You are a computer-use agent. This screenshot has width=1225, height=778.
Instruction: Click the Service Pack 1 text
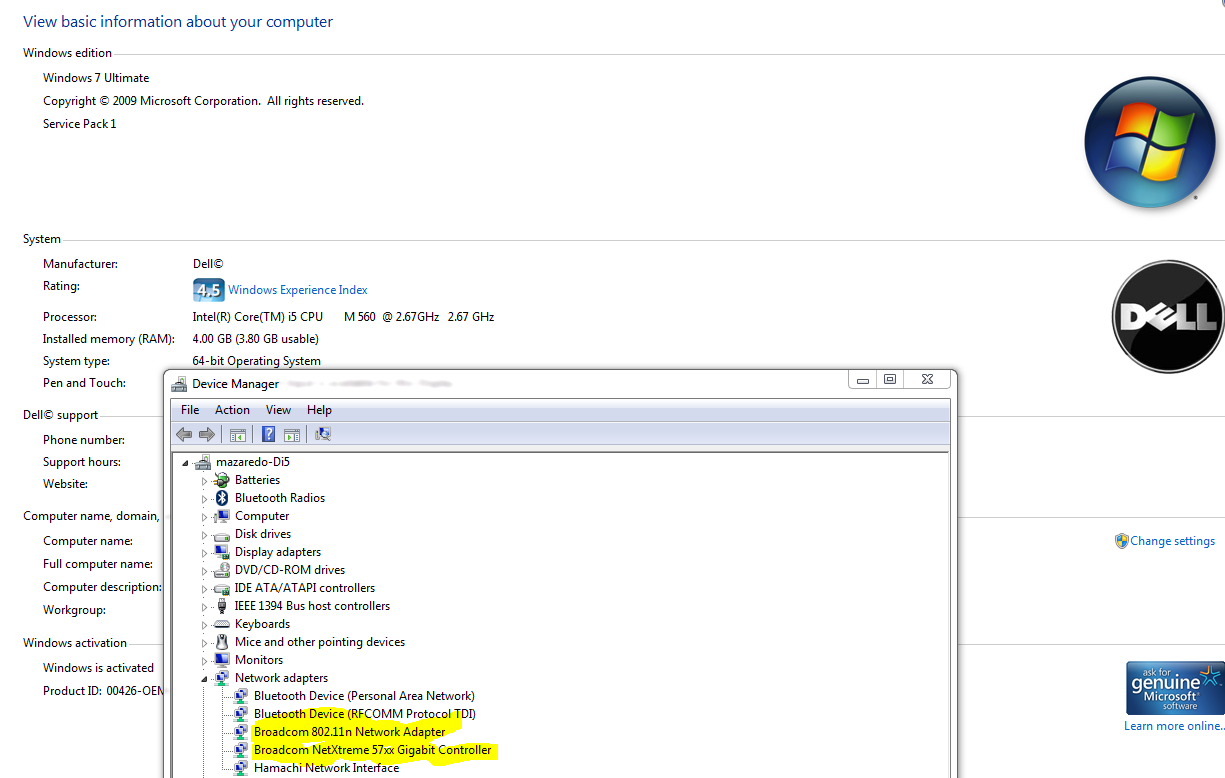click(x=80, y=124)
